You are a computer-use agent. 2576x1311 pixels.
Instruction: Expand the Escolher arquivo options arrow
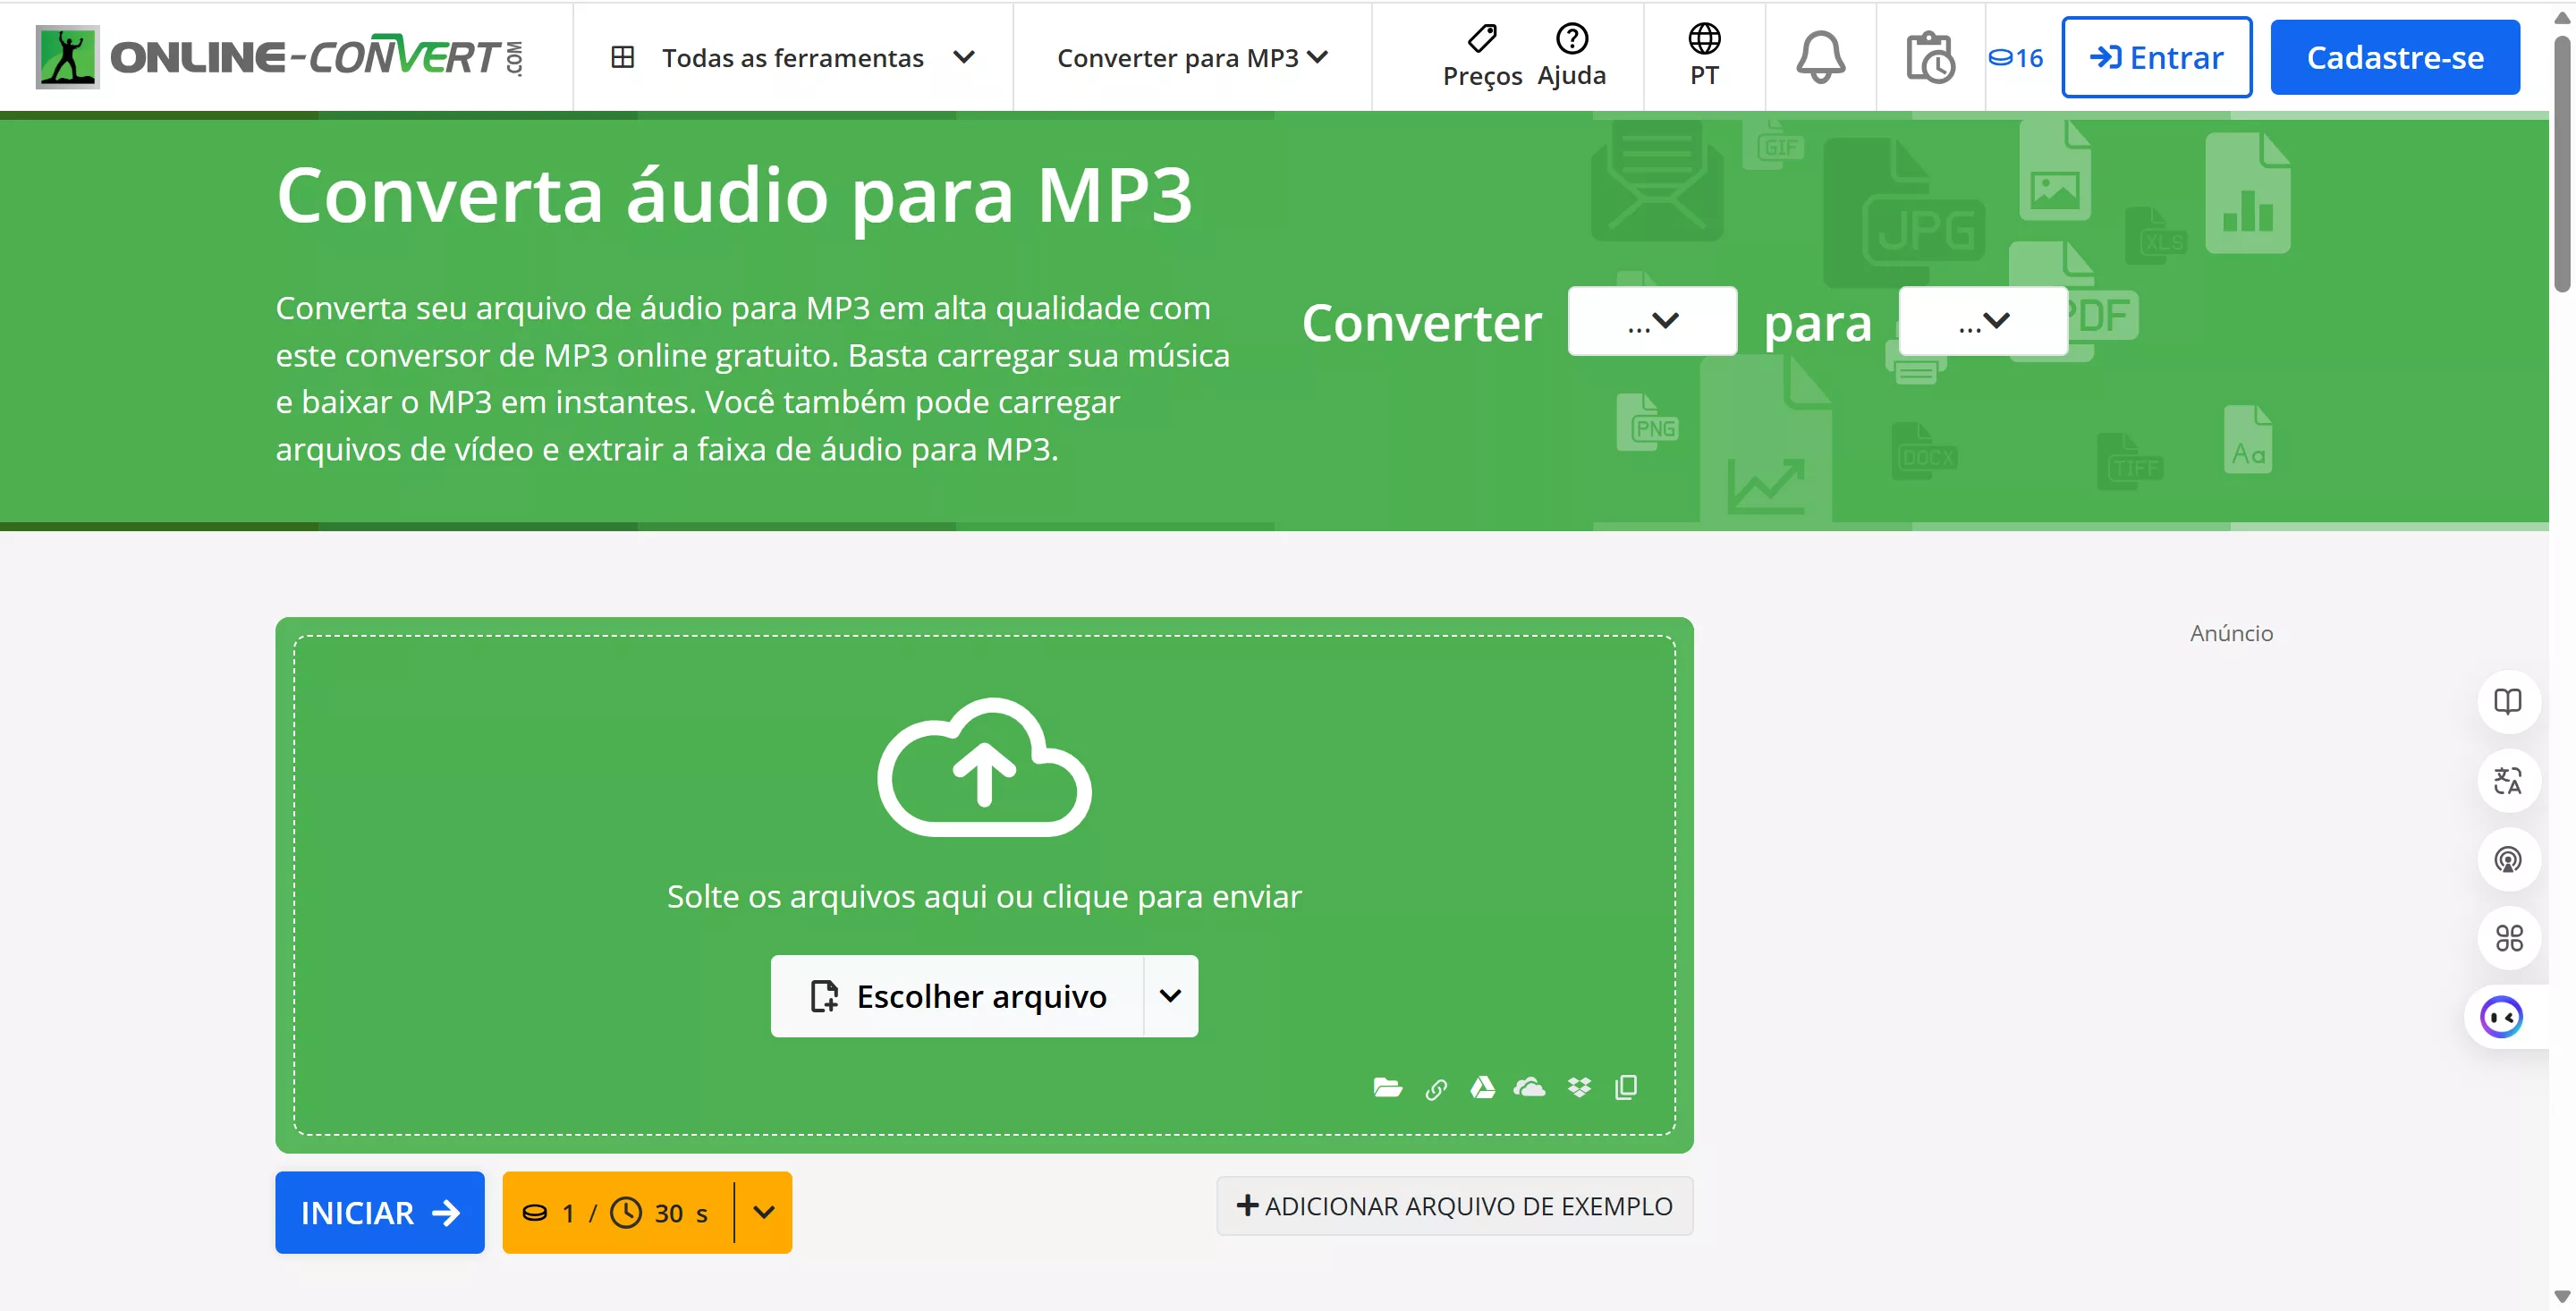1170,996
